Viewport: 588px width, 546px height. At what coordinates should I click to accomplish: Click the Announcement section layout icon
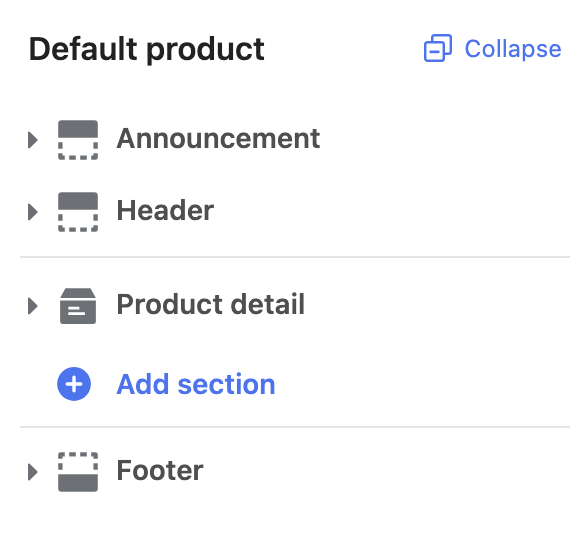pos(78,140)
